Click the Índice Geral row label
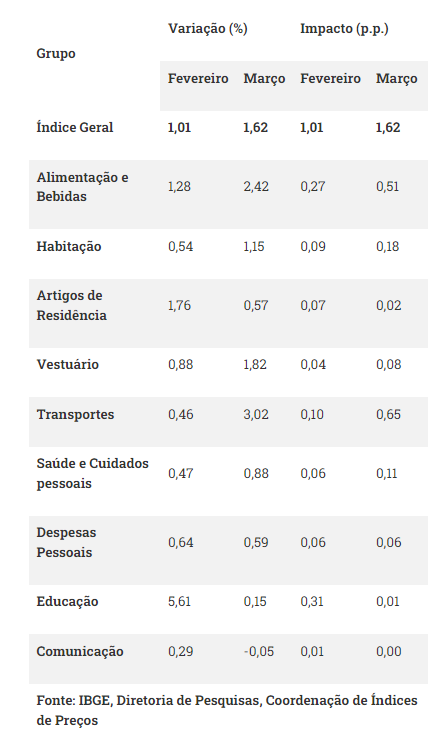448x742 pixels. 75,127
